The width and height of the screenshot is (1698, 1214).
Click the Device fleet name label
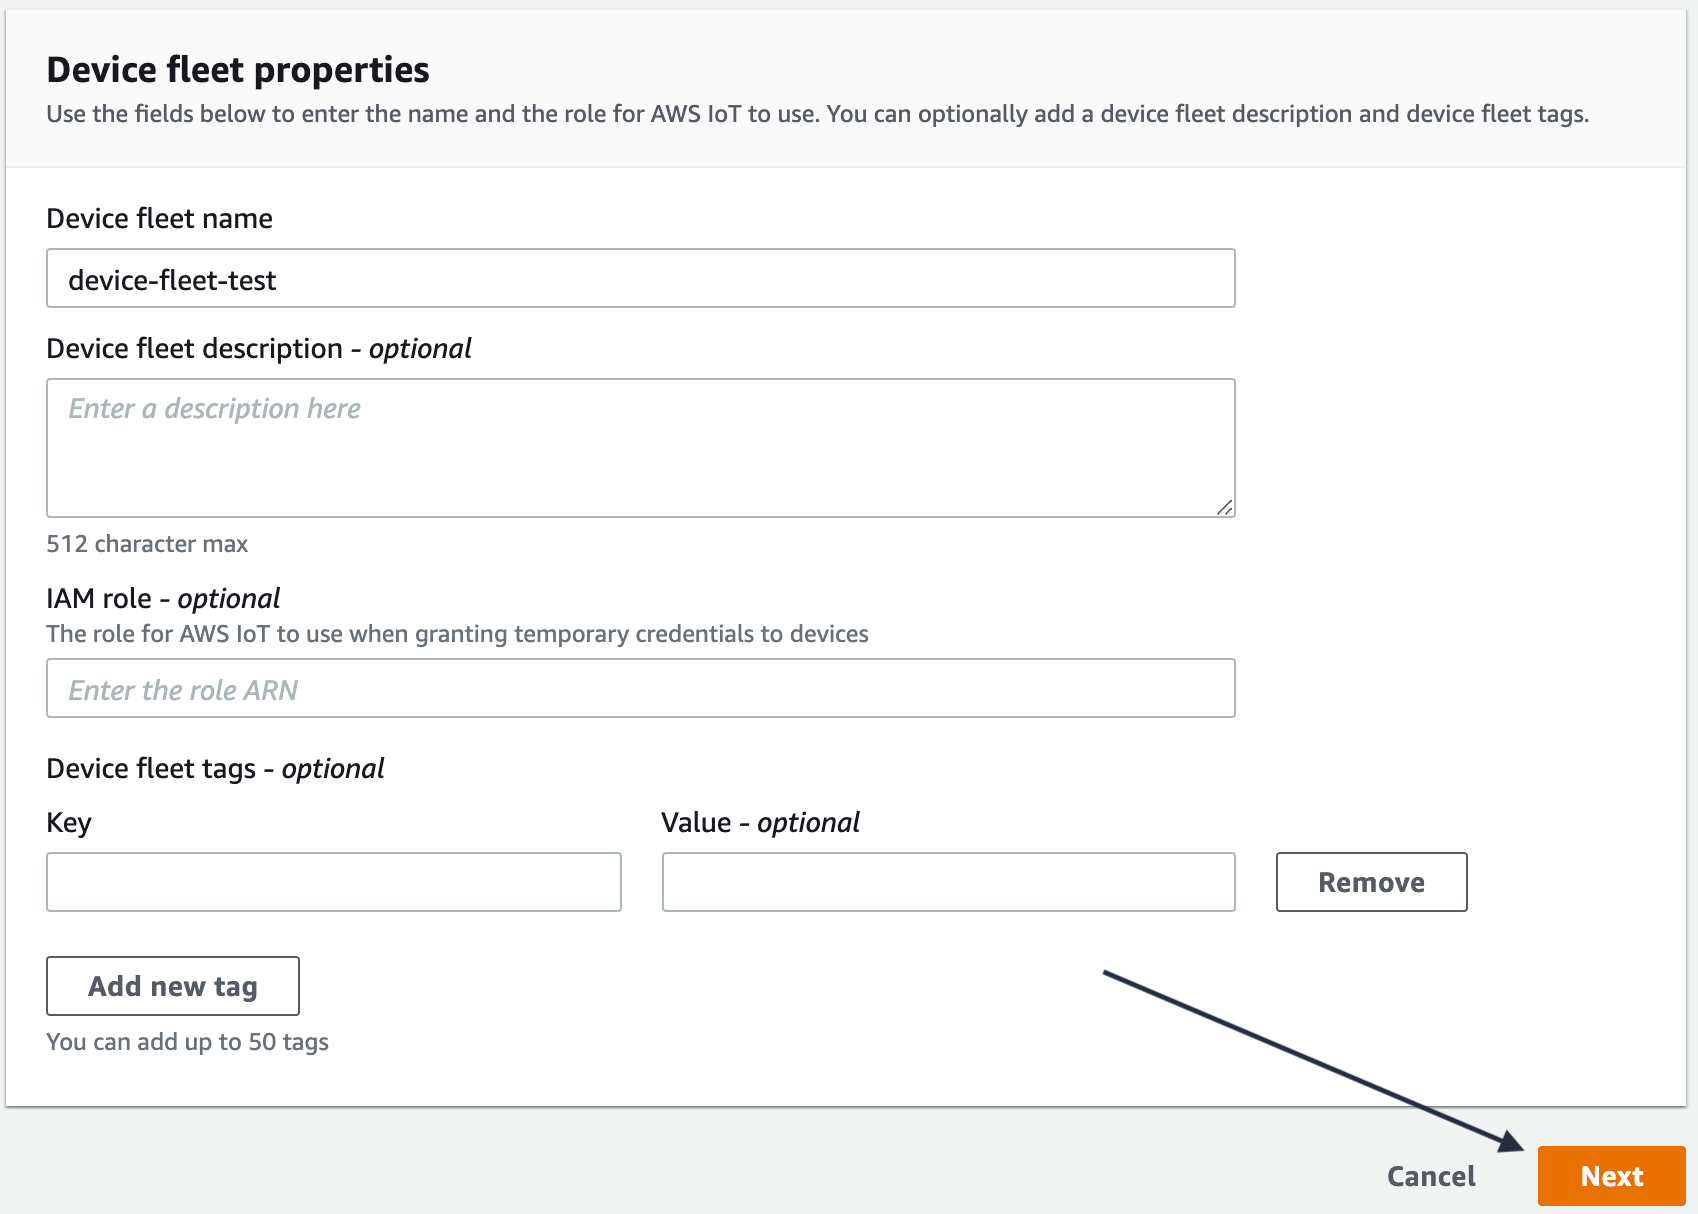pos(159,218)
